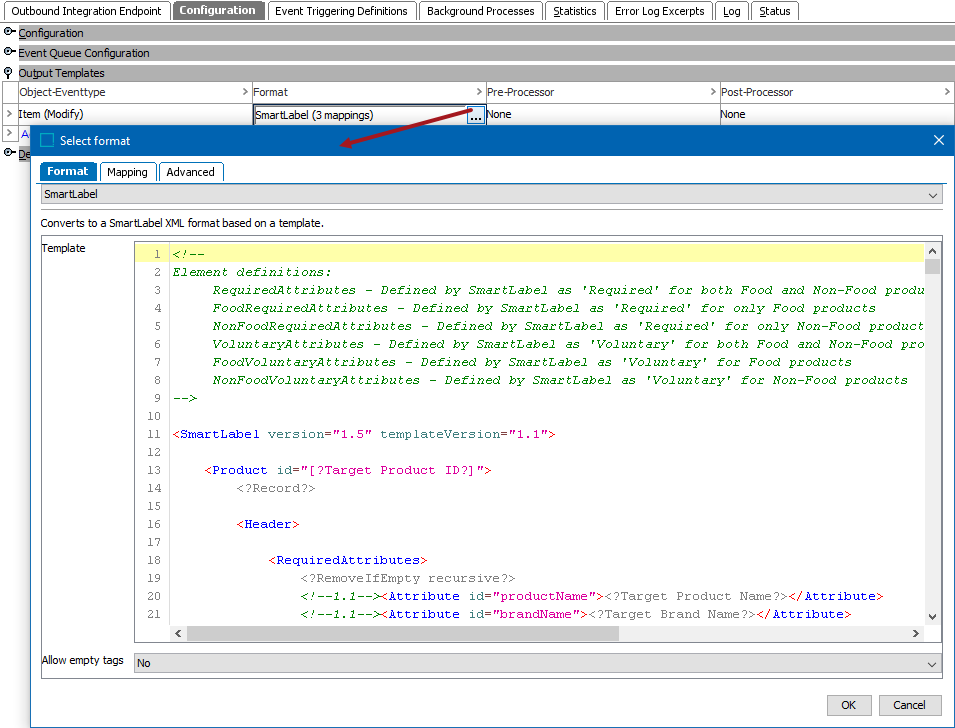Expand the Item (Modify) row arrow
Screen dimensions: 955x728
click(x=9, y=115)
